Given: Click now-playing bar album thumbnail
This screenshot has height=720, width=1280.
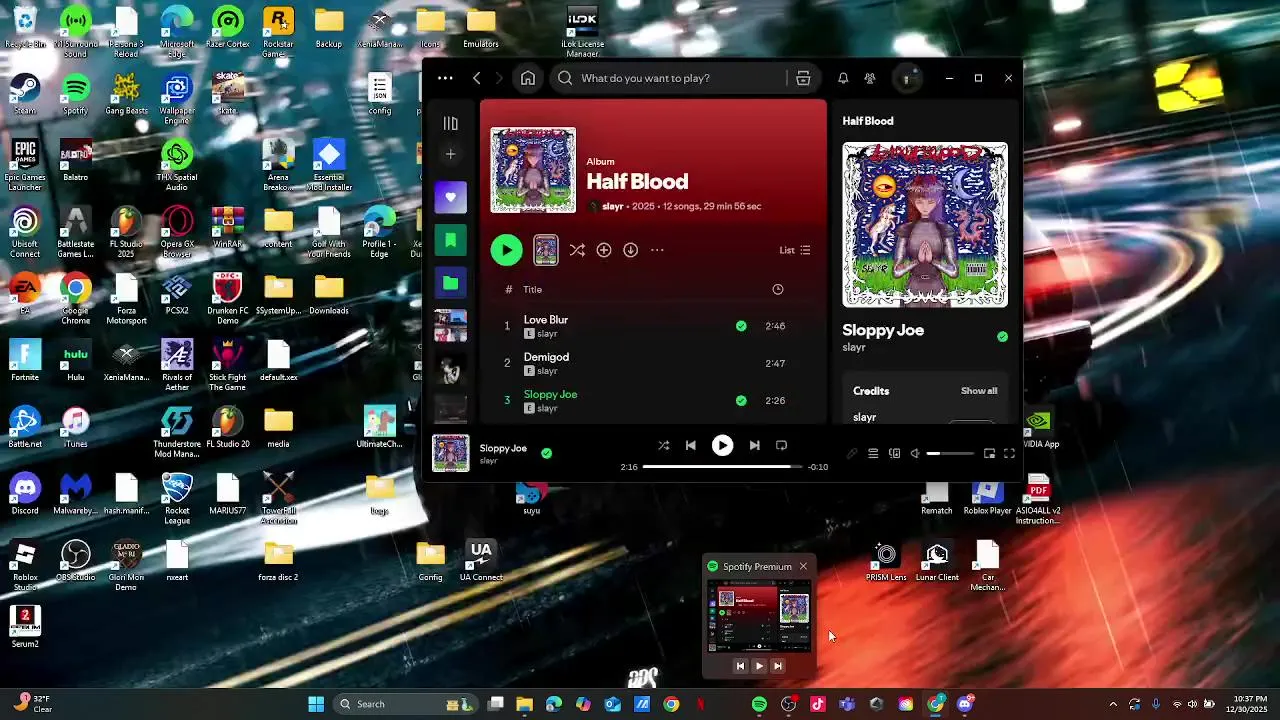Looking at the screenshot, I should click(450, 453).
